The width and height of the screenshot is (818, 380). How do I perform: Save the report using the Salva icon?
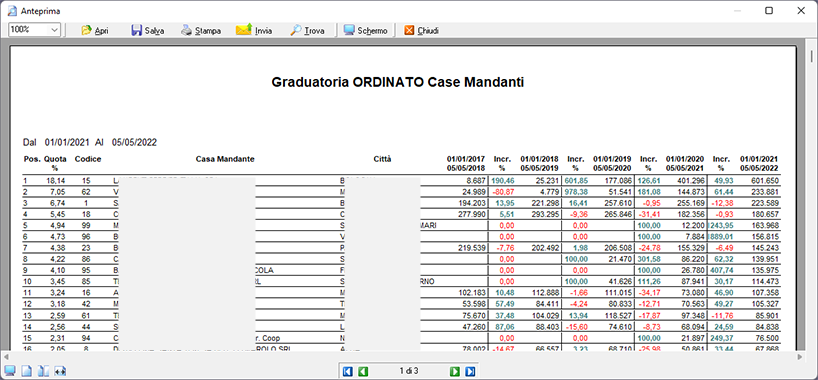pos(148,30)
